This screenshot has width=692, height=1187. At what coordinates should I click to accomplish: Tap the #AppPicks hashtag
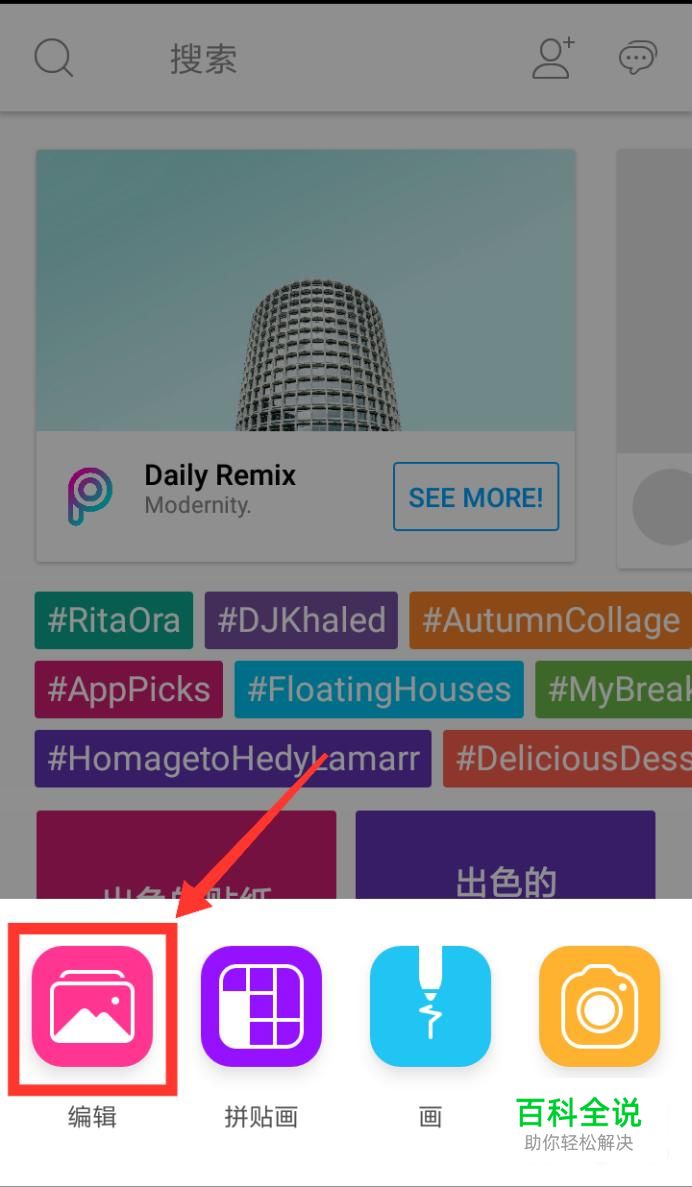(x=129, y=690)
